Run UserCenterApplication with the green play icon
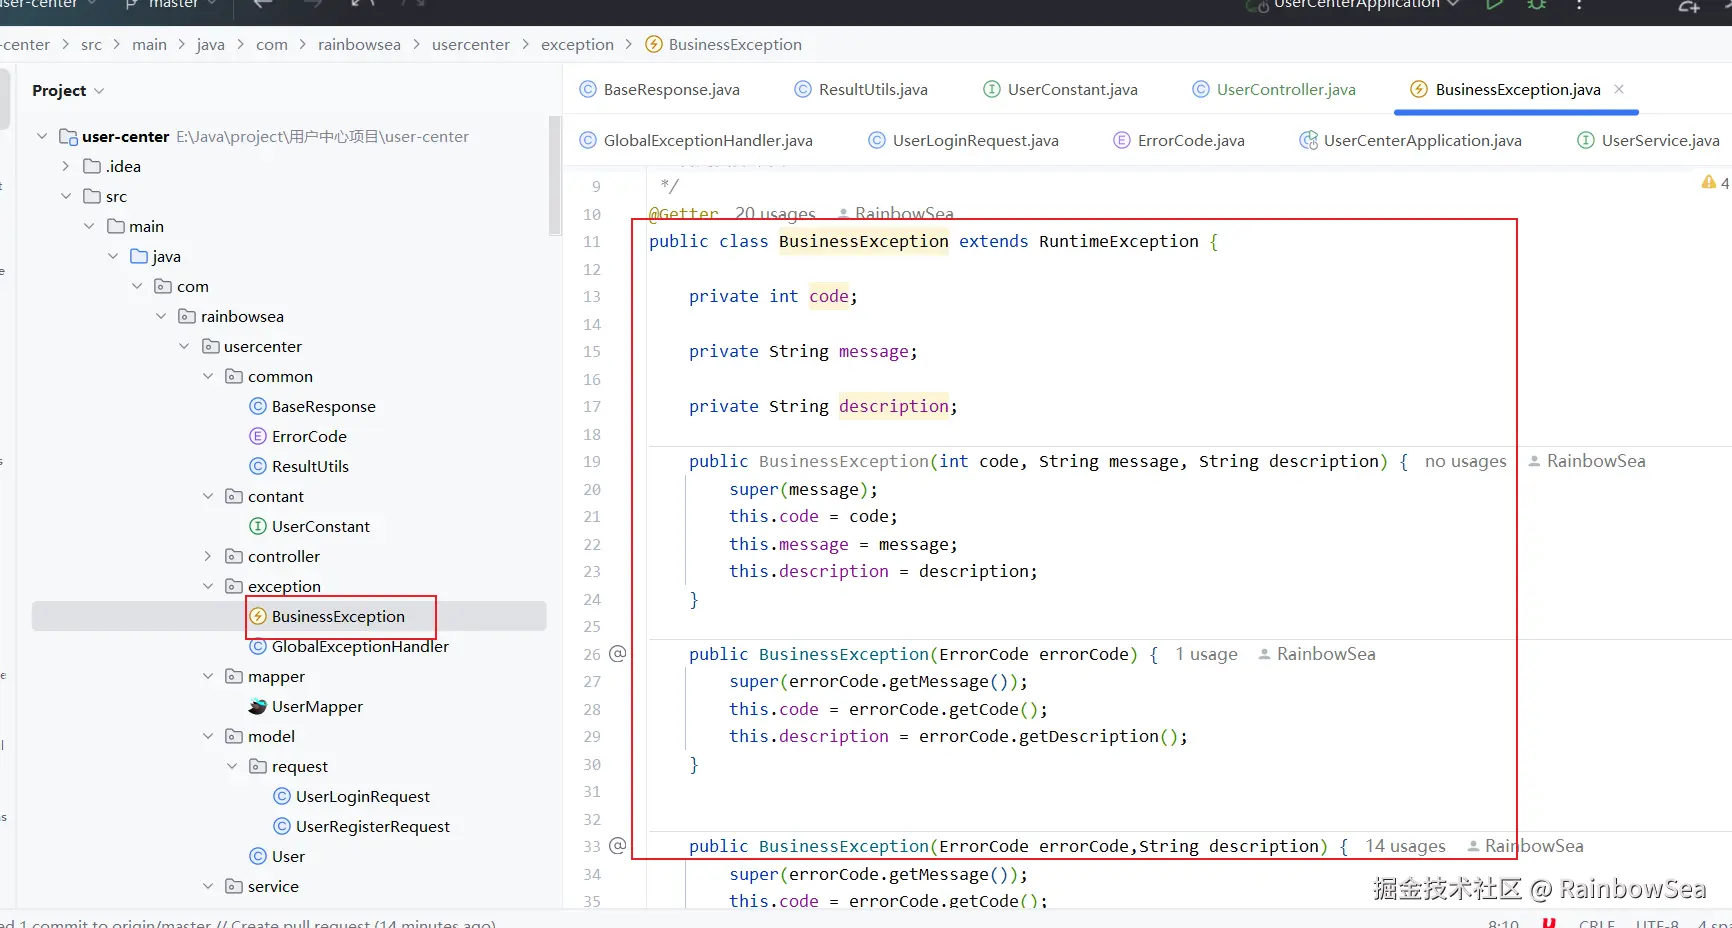The height and width of the screenshot is (928, 1732). (x=1494, y=5)
